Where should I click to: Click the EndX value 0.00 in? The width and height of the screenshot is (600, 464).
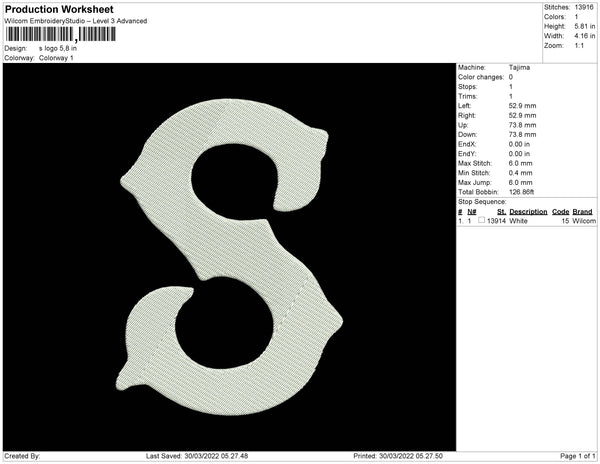coord(519,144)
